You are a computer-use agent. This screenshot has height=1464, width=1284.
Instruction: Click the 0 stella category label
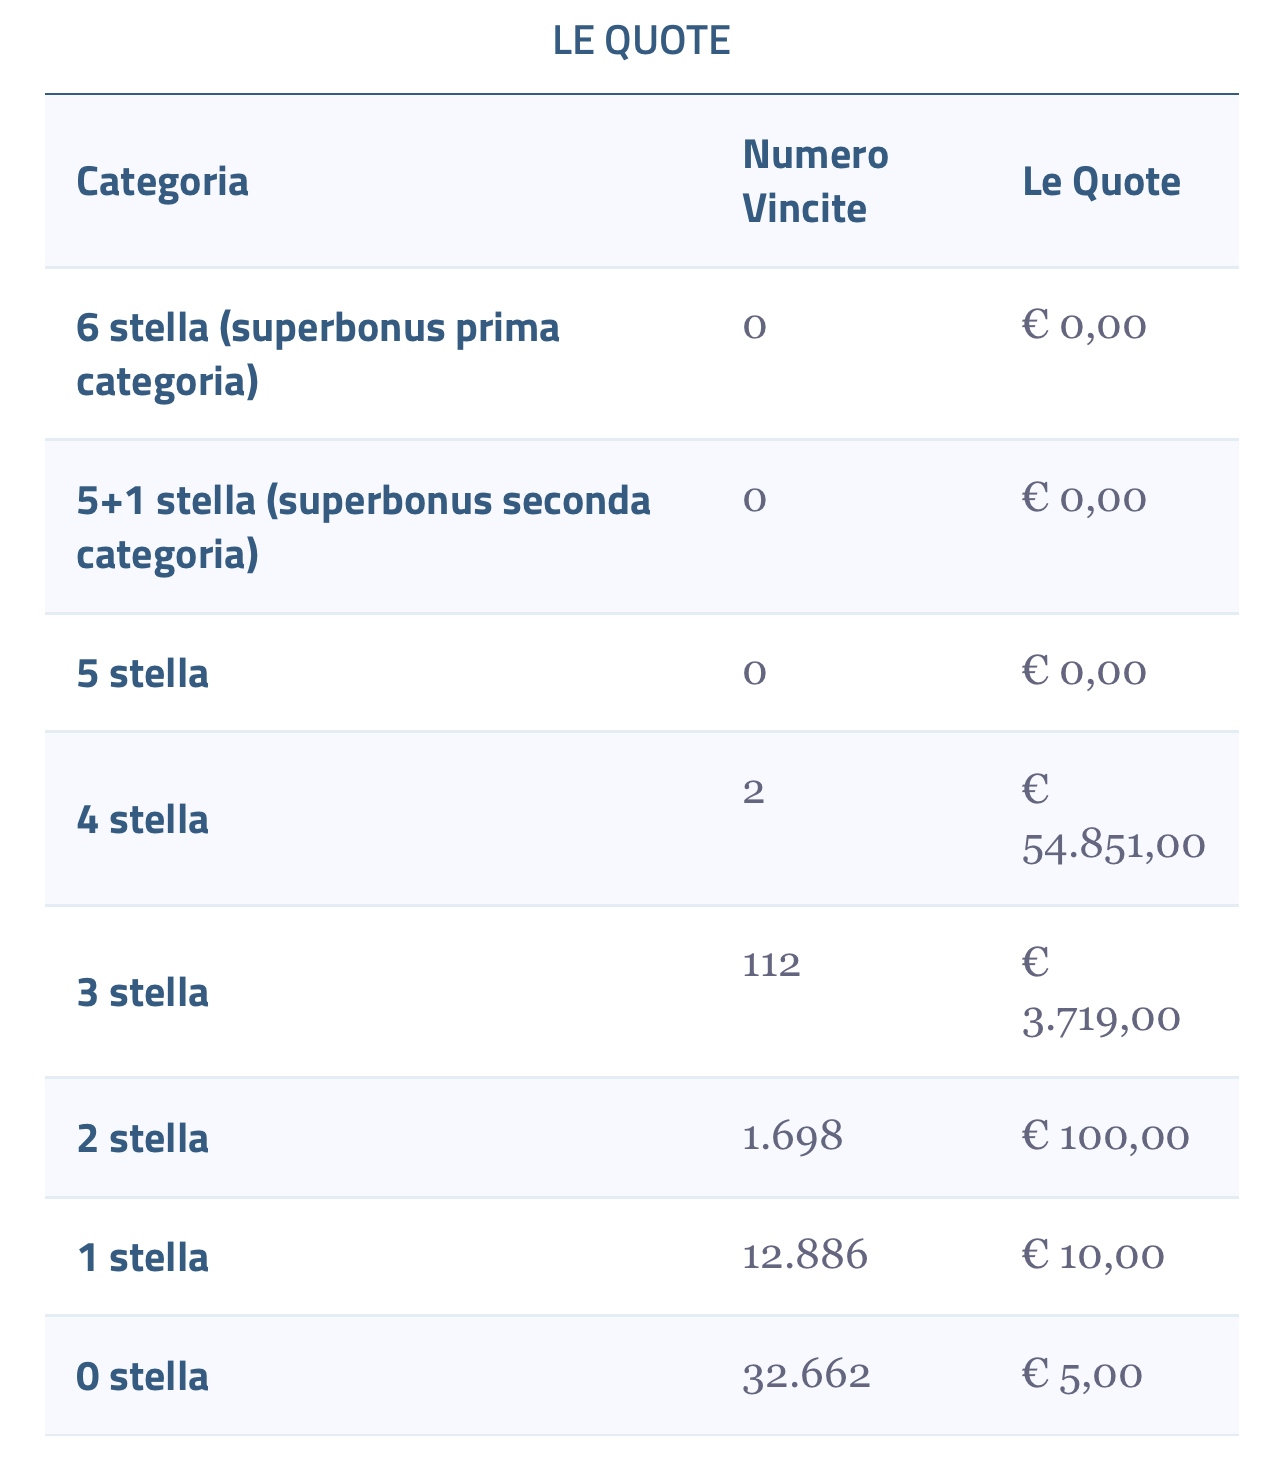coord(142,1376)
